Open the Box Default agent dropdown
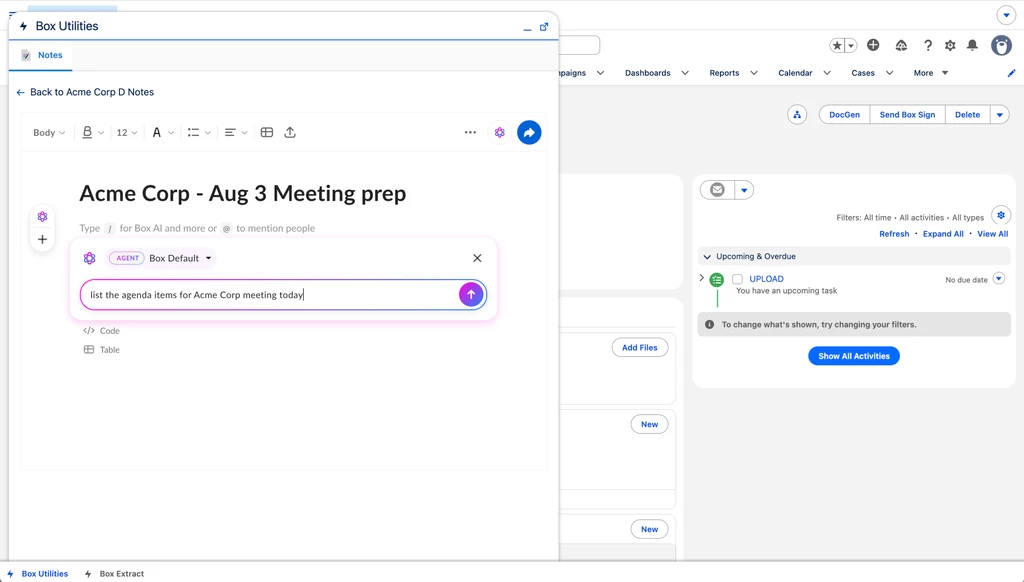 click(x=180, y=258)
